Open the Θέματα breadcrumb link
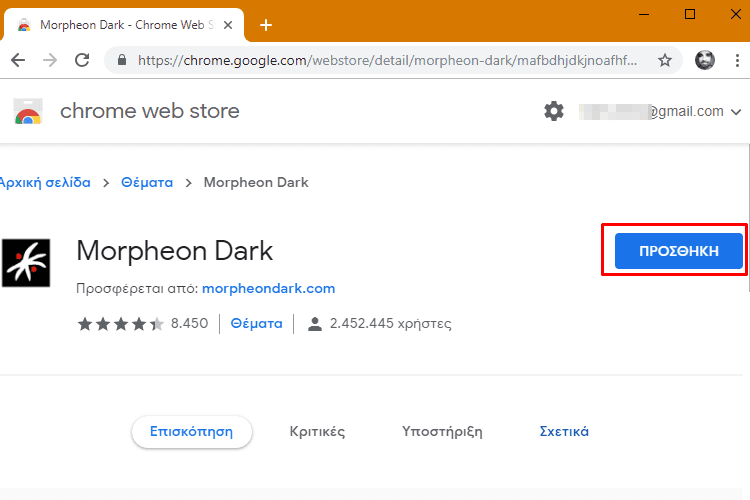Screen dimensions: 750x500 point(147,182)
